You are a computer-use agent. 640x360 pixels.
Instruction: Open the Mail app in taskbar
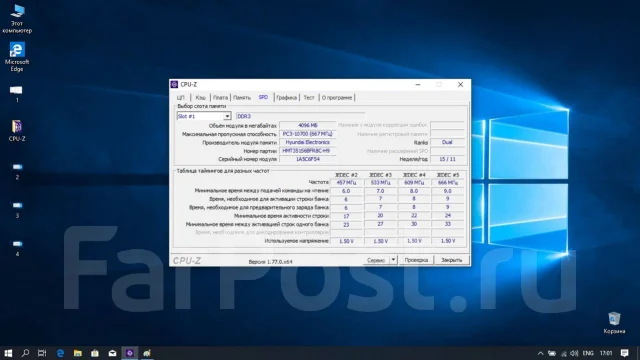click(x=112, y=353)
